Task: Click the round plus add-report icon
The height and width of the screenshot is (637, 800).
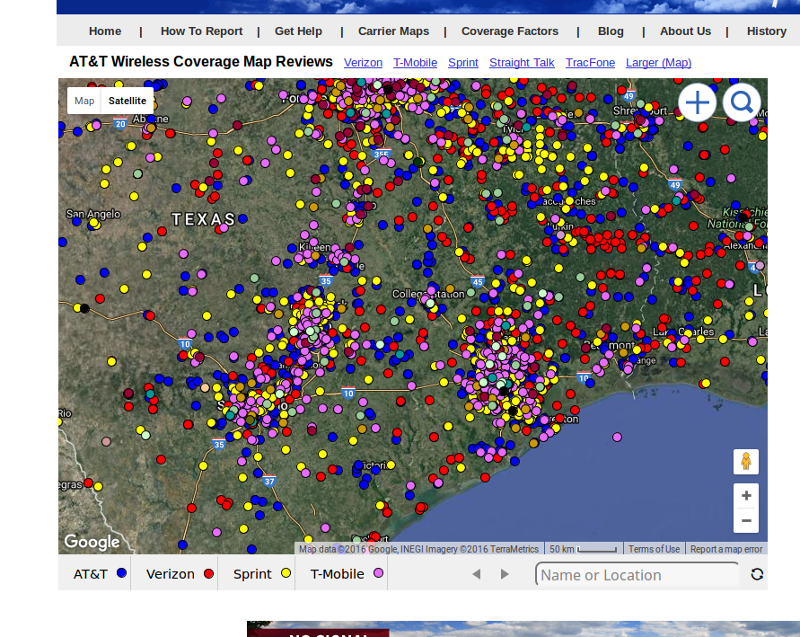Action: click(x=697, y=103)
